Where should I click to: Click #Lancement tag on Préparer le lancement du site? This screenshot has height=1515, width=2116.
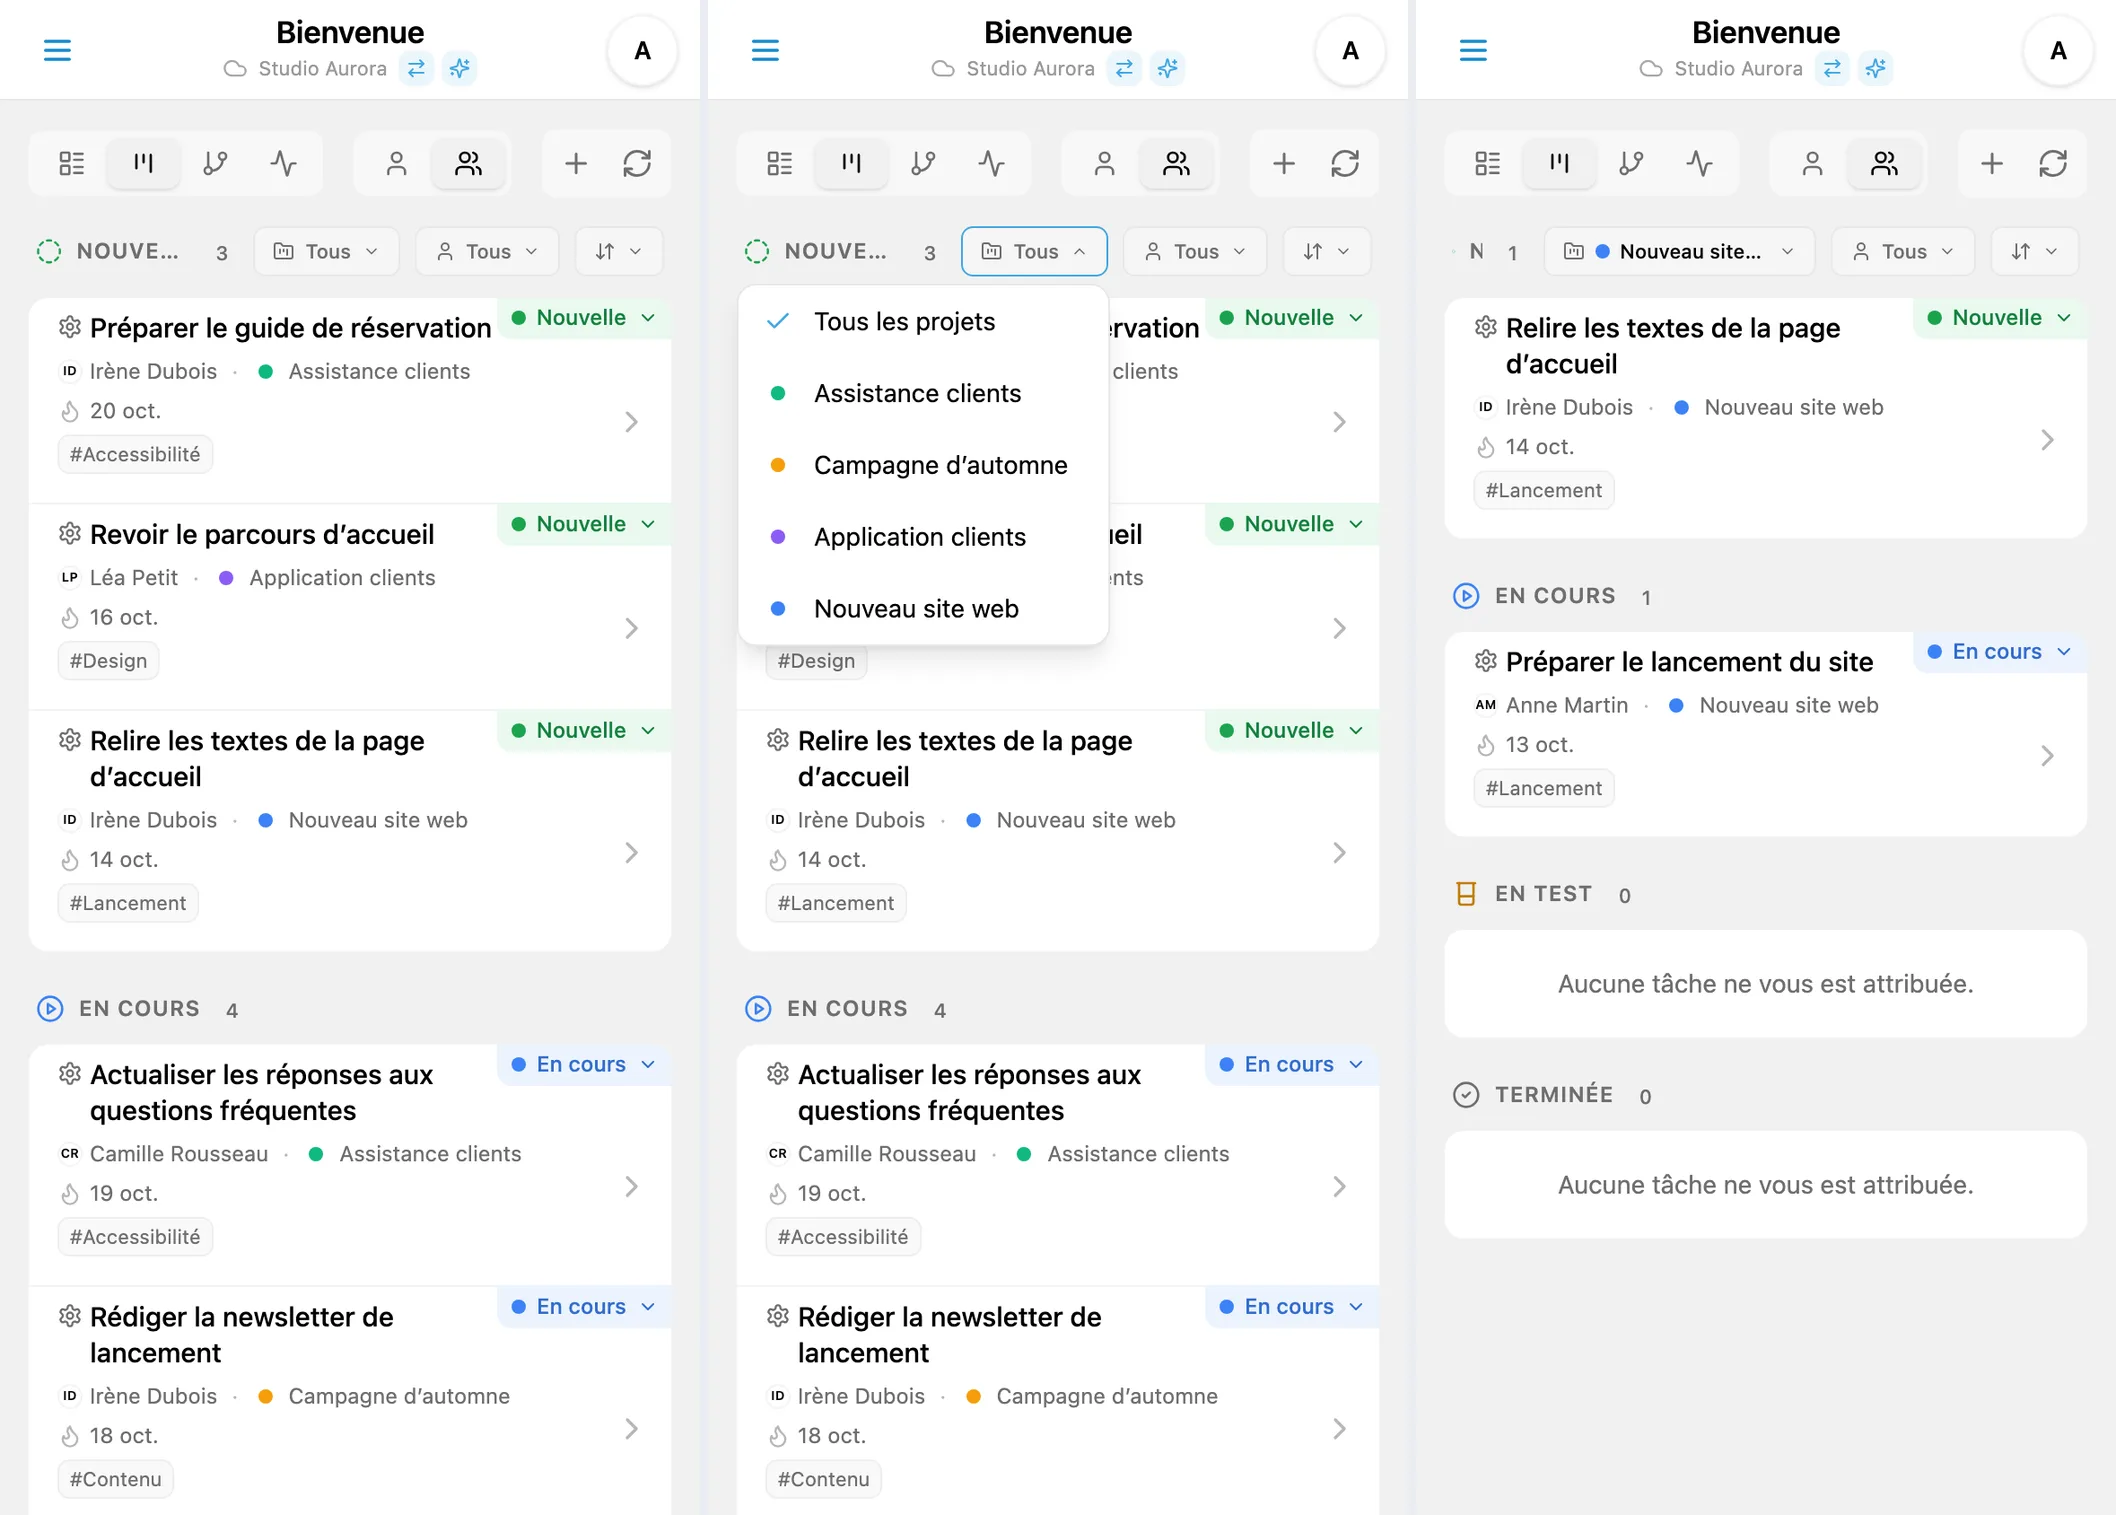pos(1544,788)
